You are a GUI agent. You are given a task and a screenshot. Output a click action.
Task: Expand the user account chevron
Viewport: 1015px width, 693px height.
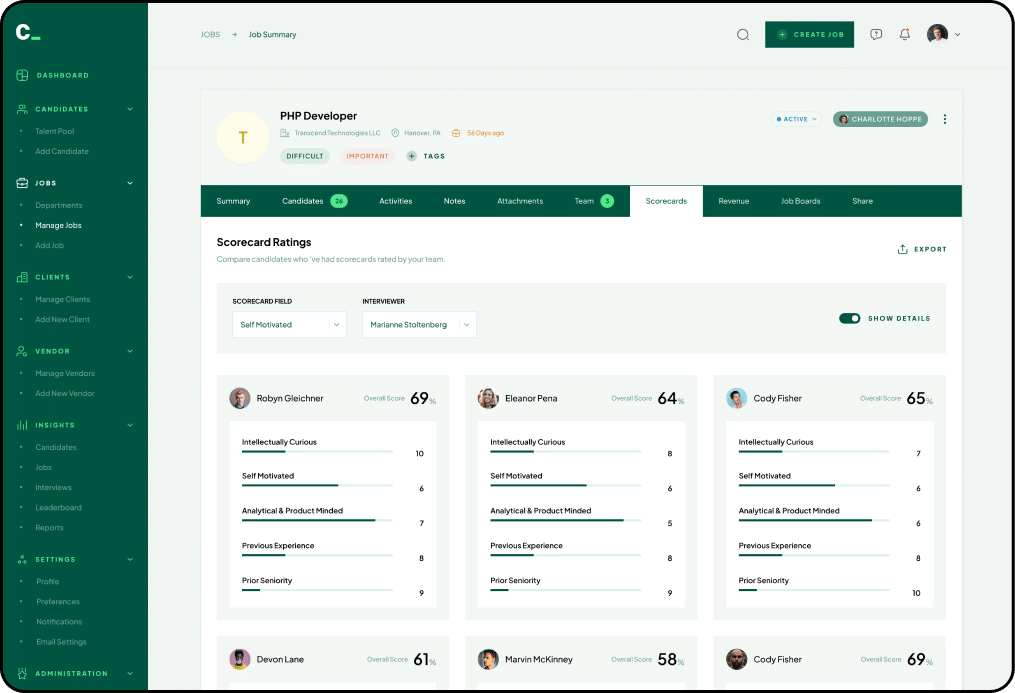(x=957, y=35)
